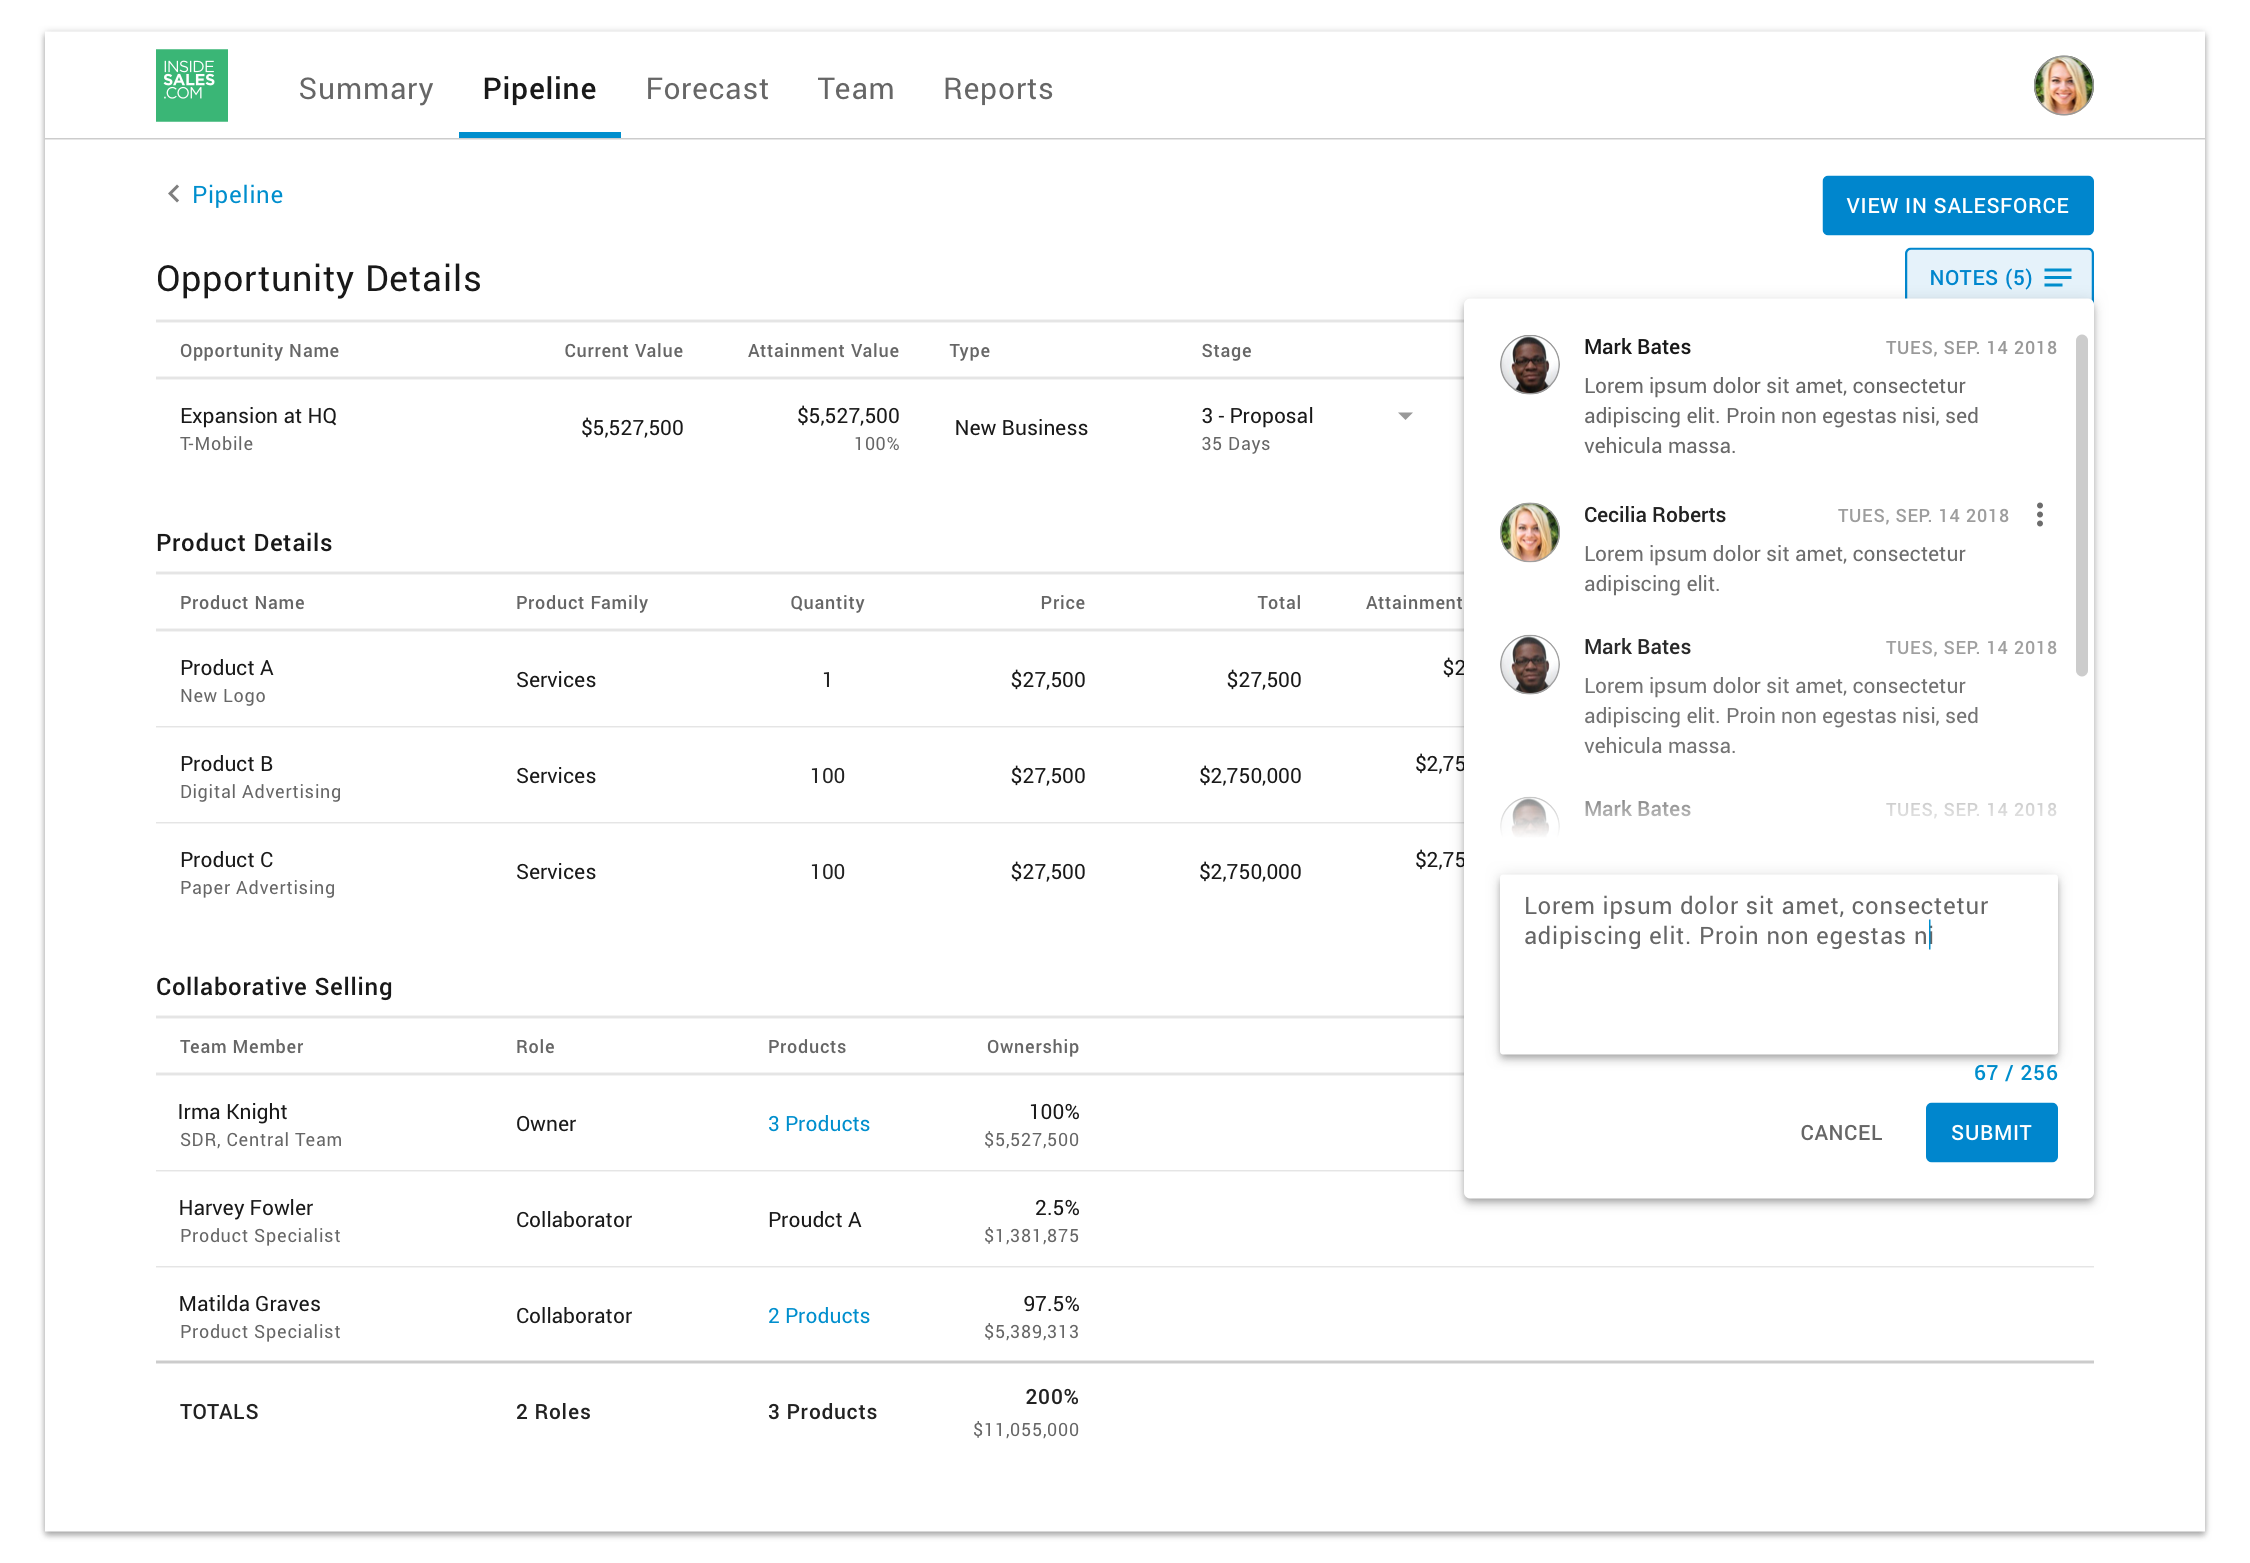The height and width of the screenshot is (1563, 2250).
Task: Open the Forecast tab
Action: pos(707,89)
